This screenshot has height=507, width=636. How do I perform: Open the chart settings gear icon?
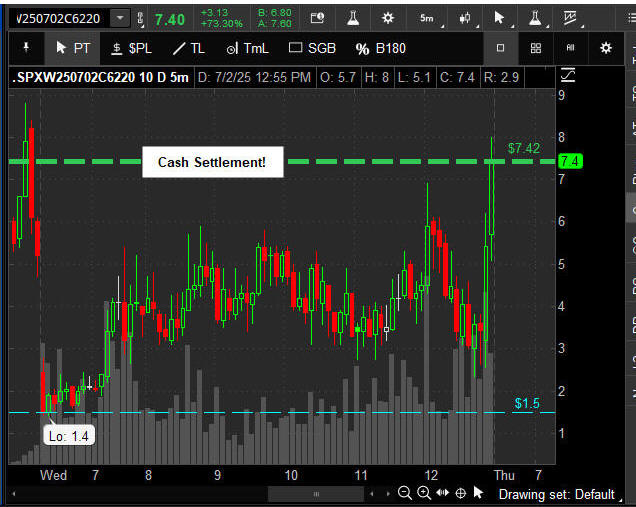(x=388, y=18)
